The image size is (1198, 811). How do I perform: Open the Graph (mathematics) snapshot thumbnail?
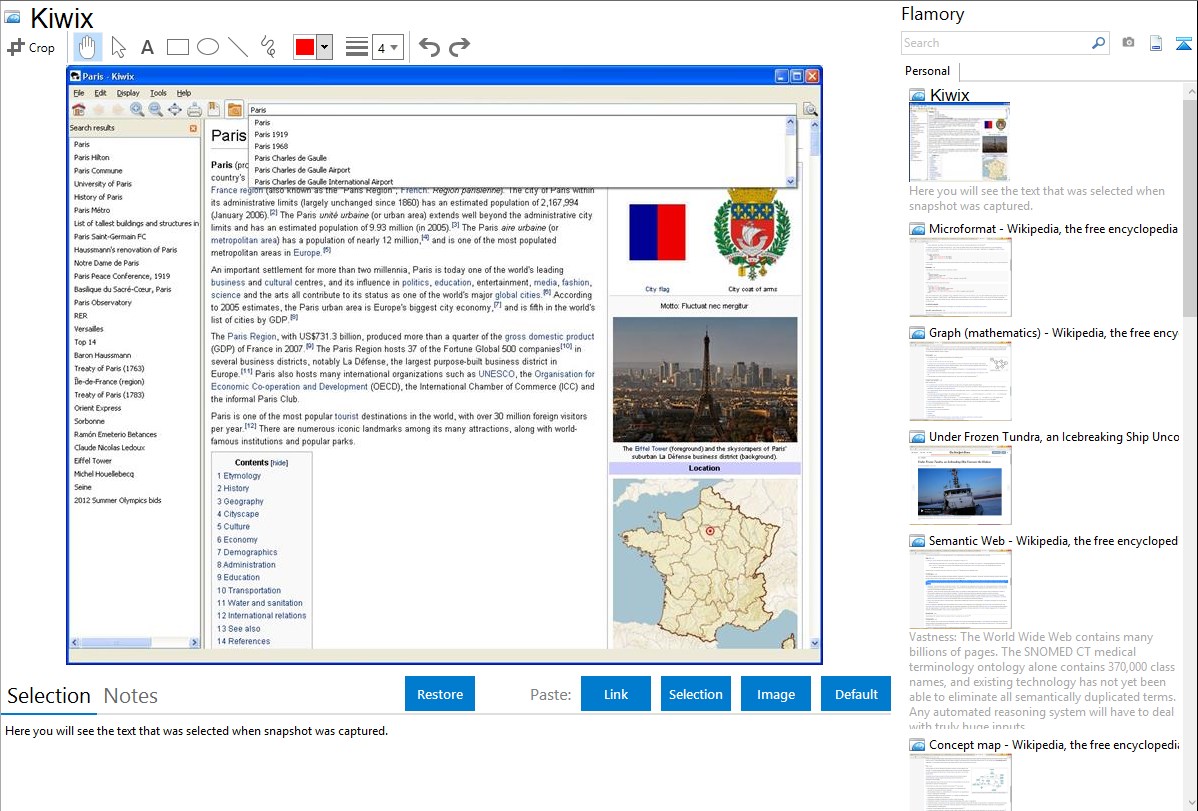(960, 381)
